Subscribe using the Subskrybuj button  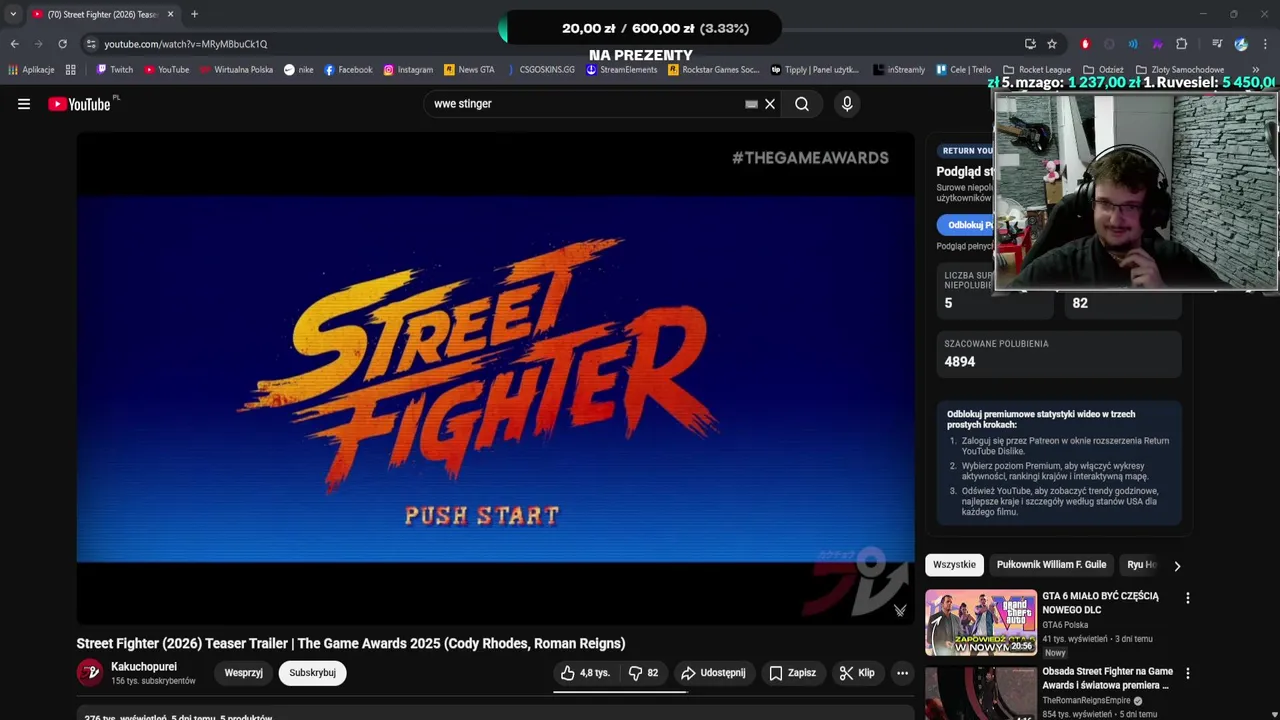tap(312, 673)
